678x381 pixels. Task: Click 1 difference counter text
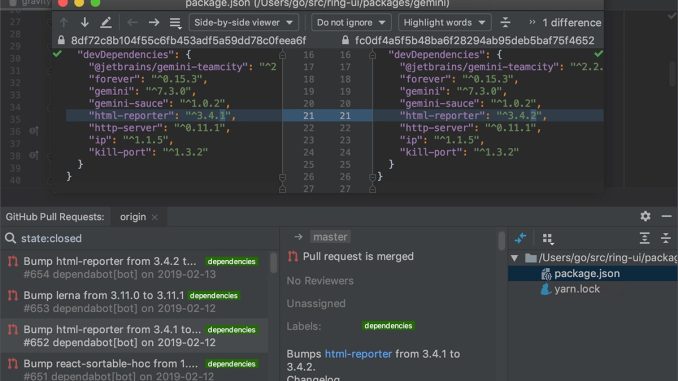pyautogui.click(x=572, y=22)
